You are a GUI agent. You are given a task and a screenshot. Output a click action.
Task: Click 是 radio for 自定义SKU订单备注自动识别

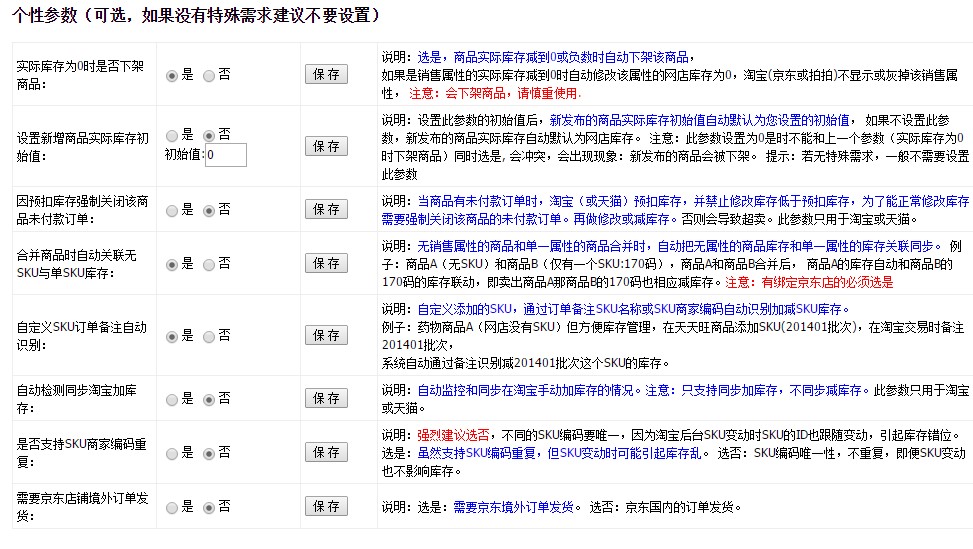[172, 337]
